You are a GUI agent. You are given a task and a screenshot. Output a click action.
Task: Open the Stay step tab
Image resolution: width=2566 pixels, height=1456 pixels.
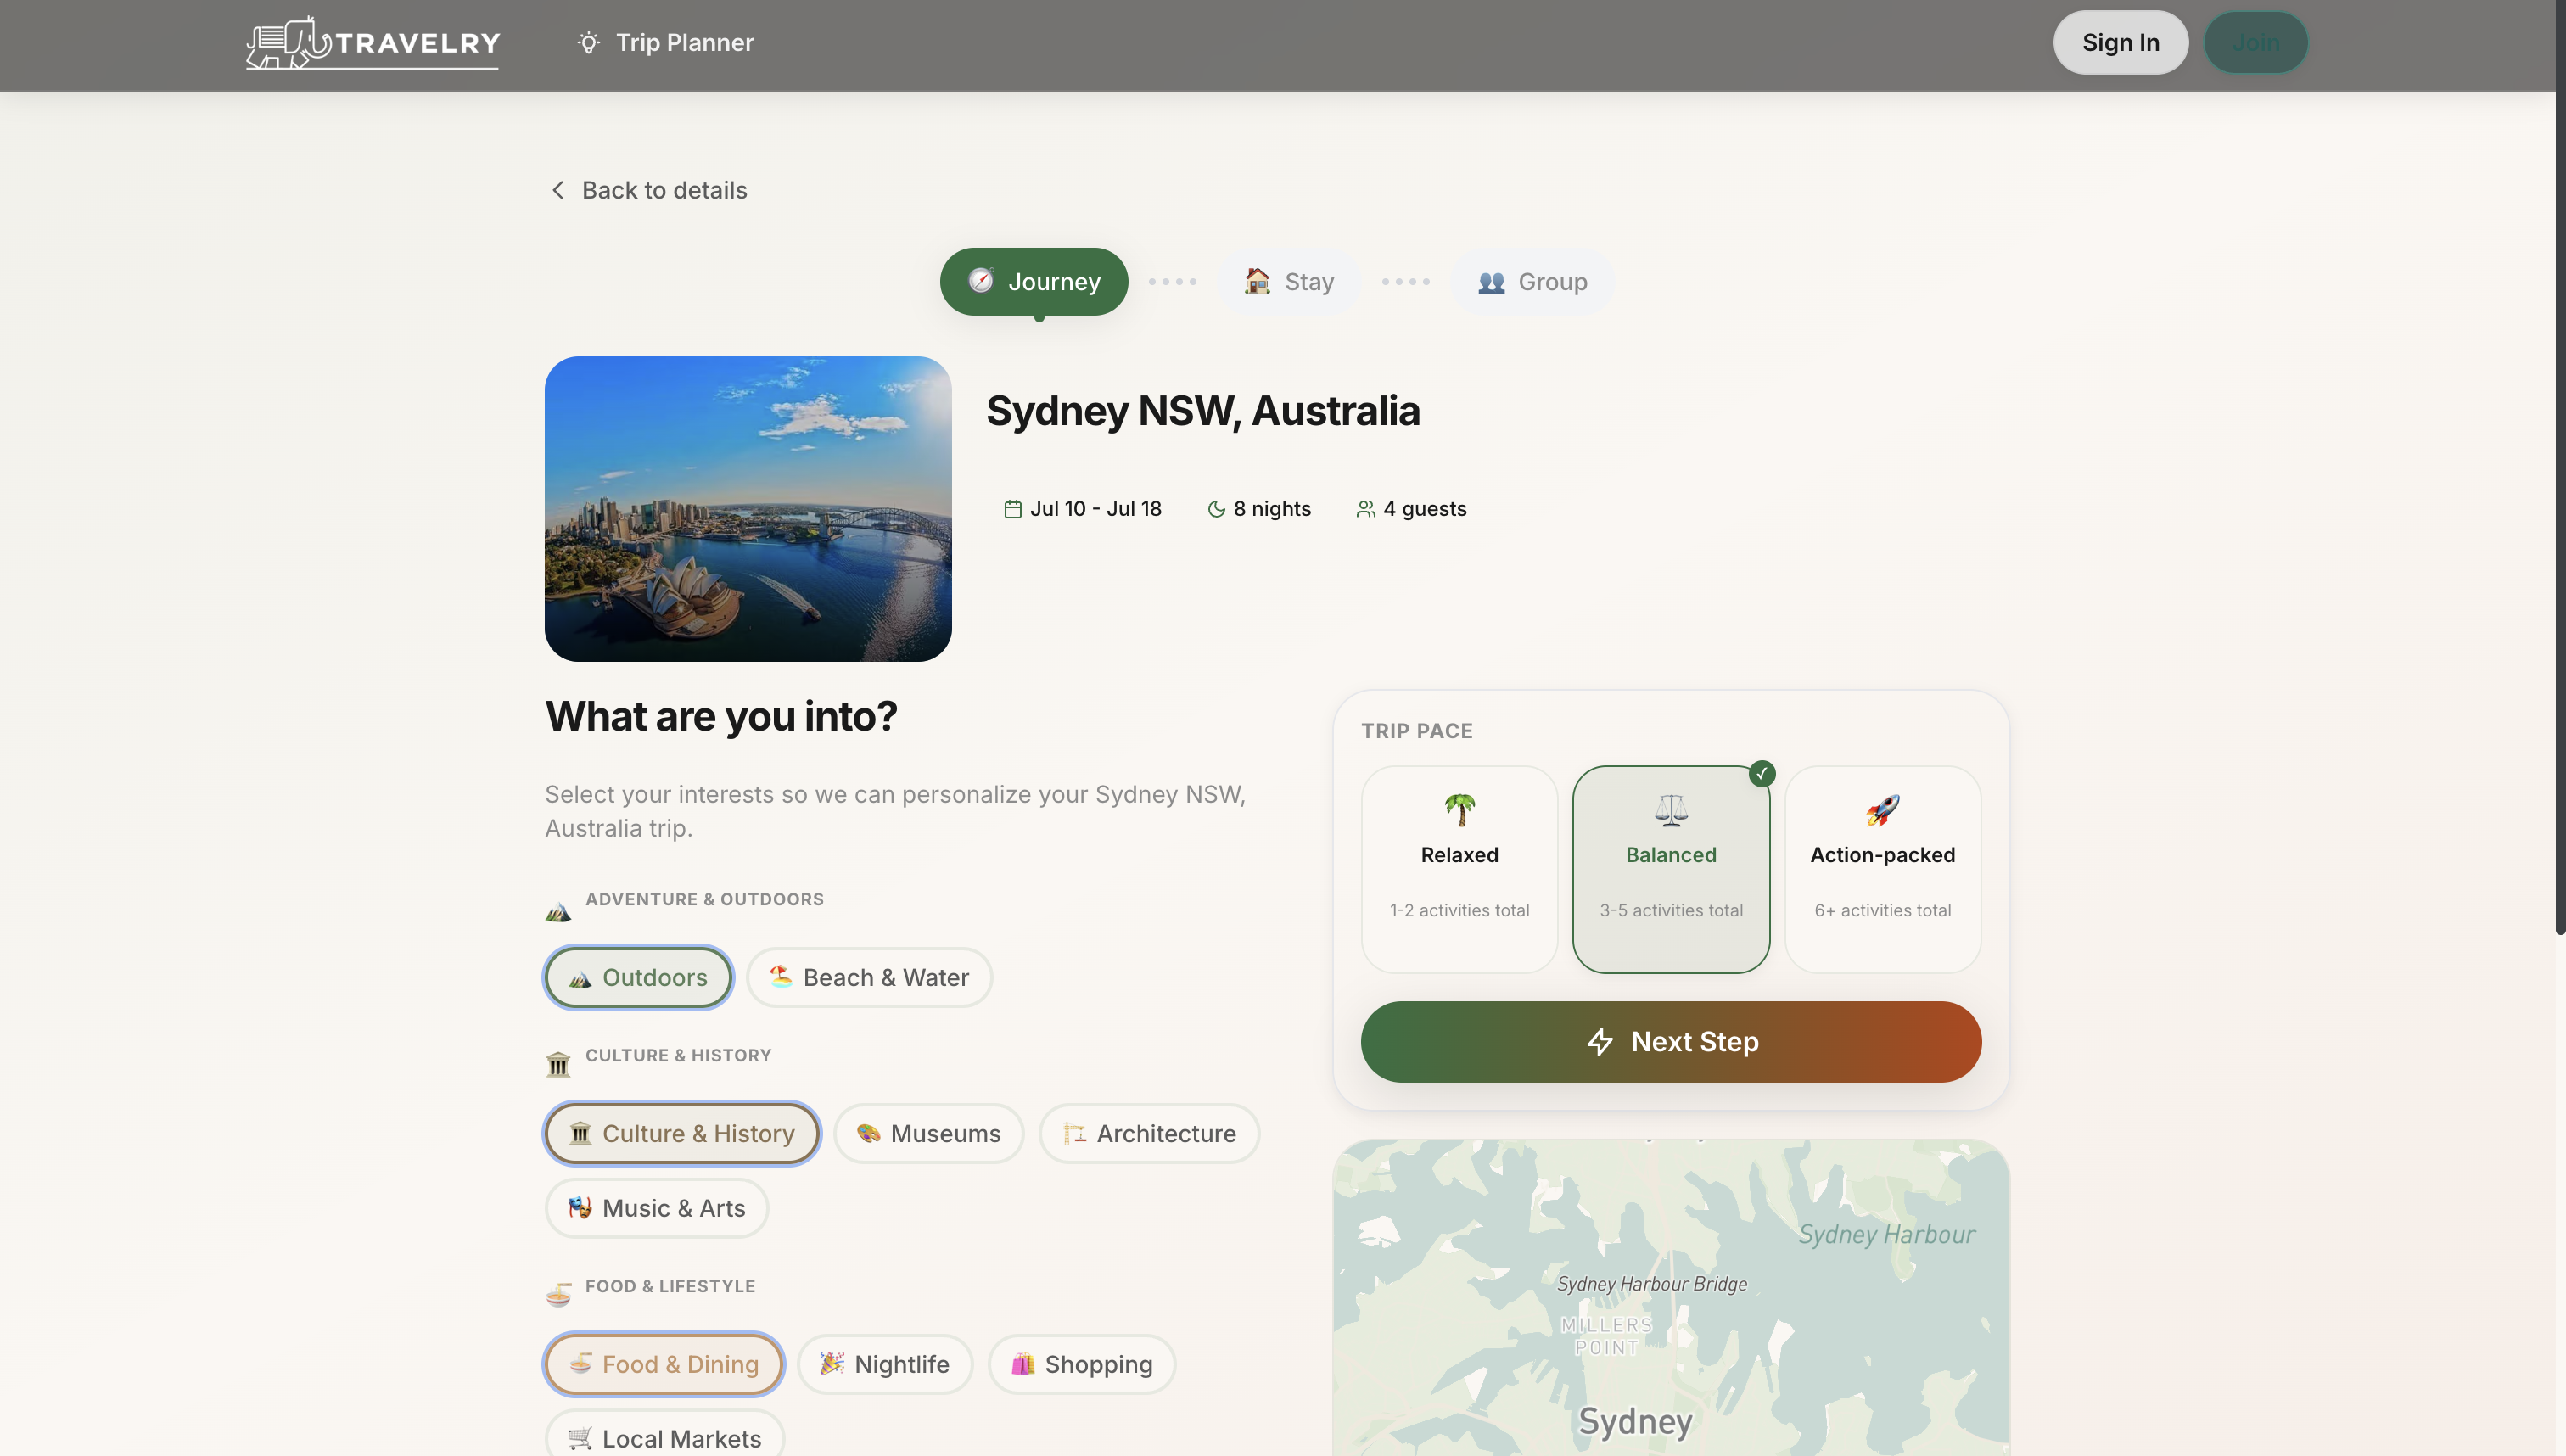coord(1290,281)
